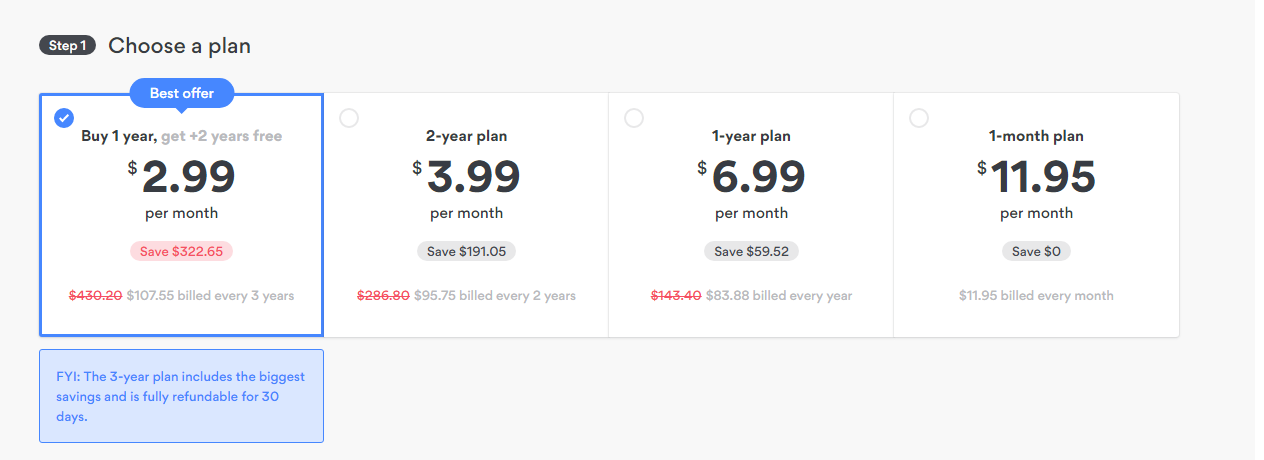This screenshot has height=460, width=1264.
Task: Click the 'Choose a plan' heading
Action: click(x=179, y=46)
